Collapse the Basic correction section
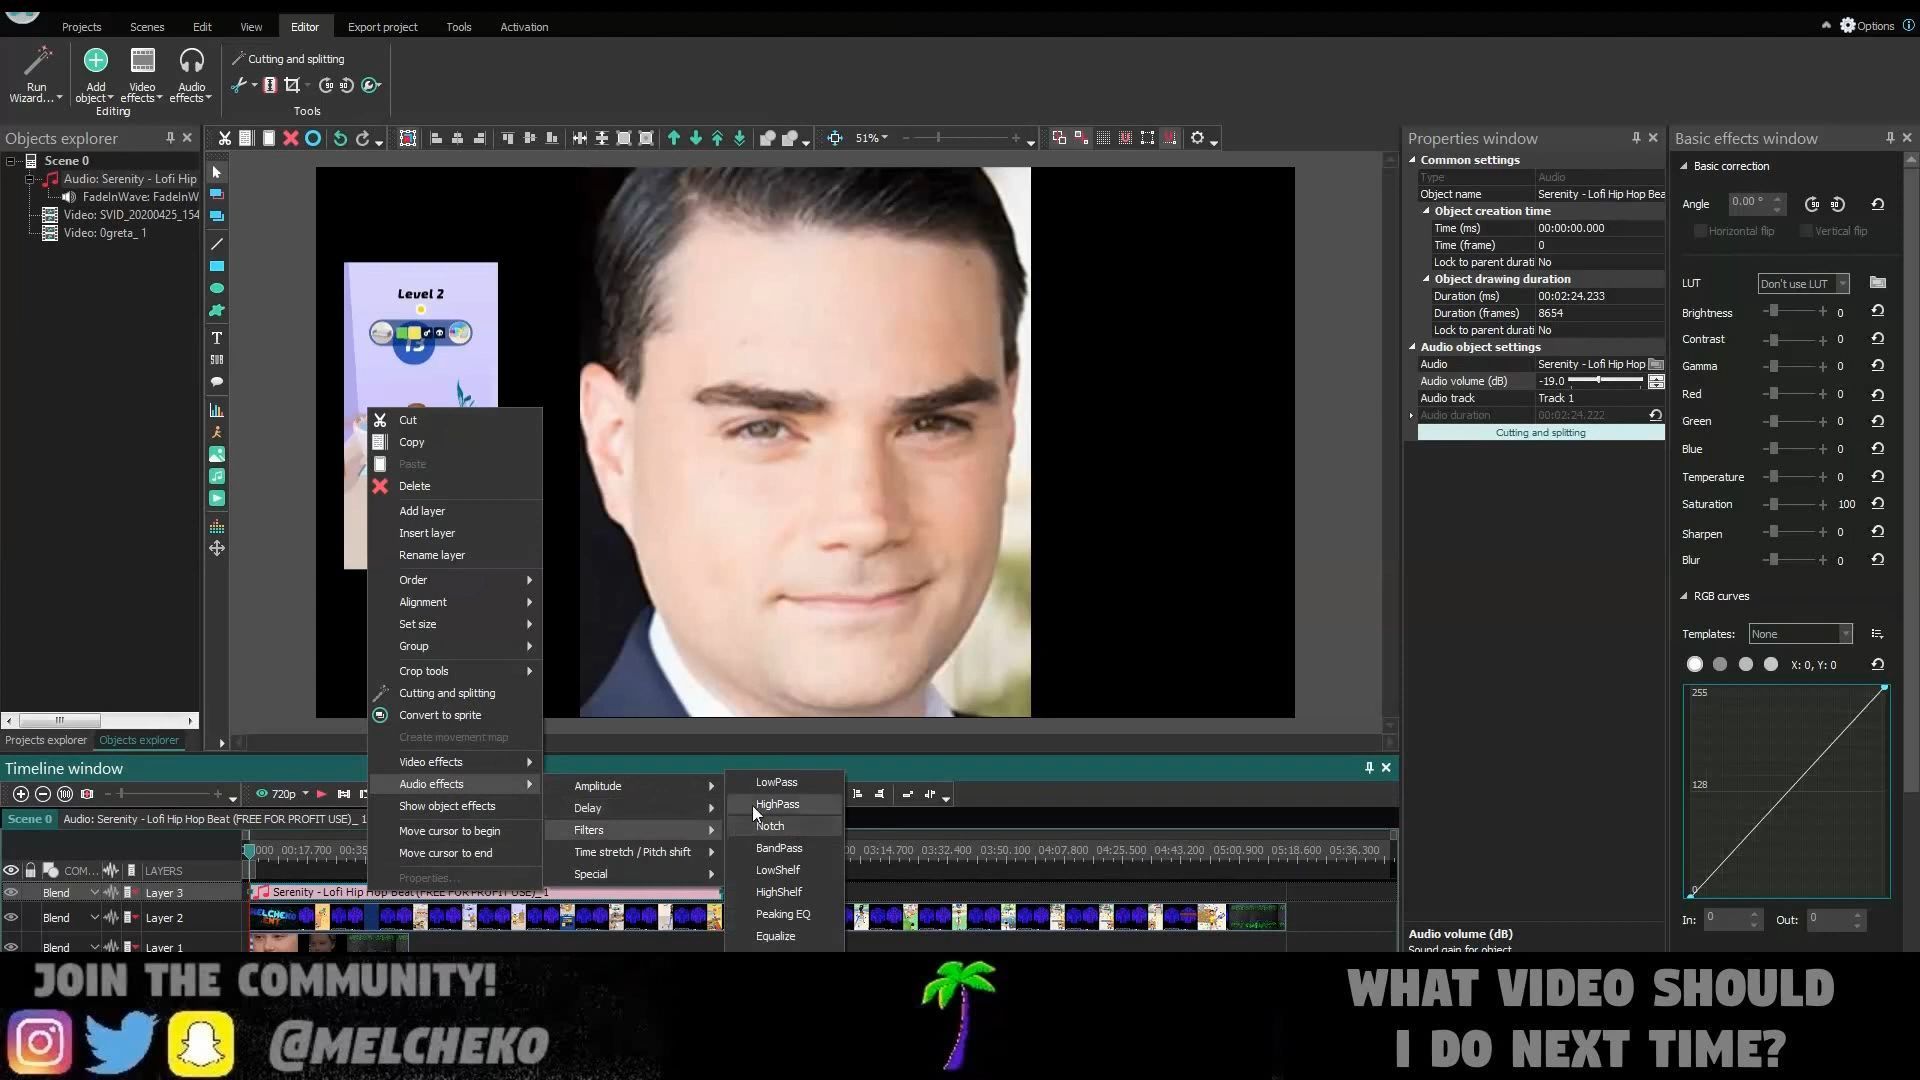This screenshot has height=1080, width=1920. click(x=1684, y=166)
